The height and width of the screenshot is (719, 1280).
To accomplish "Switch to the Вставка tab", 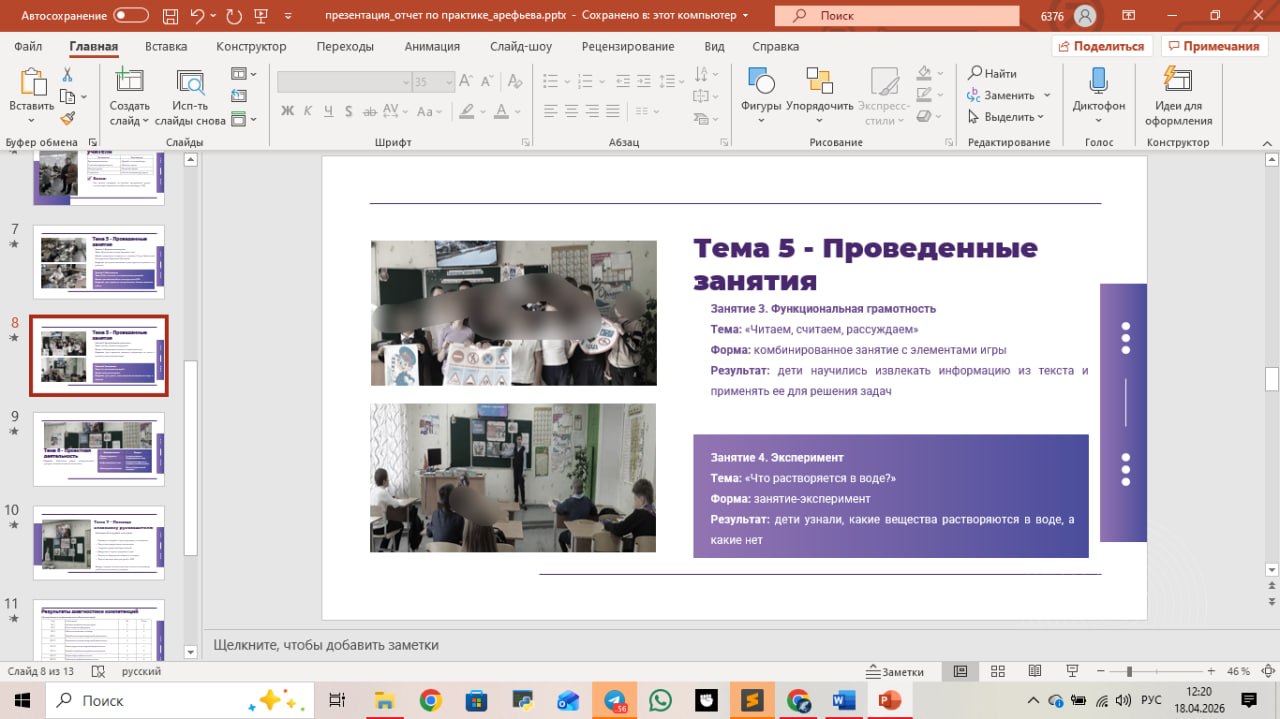I will coord(166,46).
